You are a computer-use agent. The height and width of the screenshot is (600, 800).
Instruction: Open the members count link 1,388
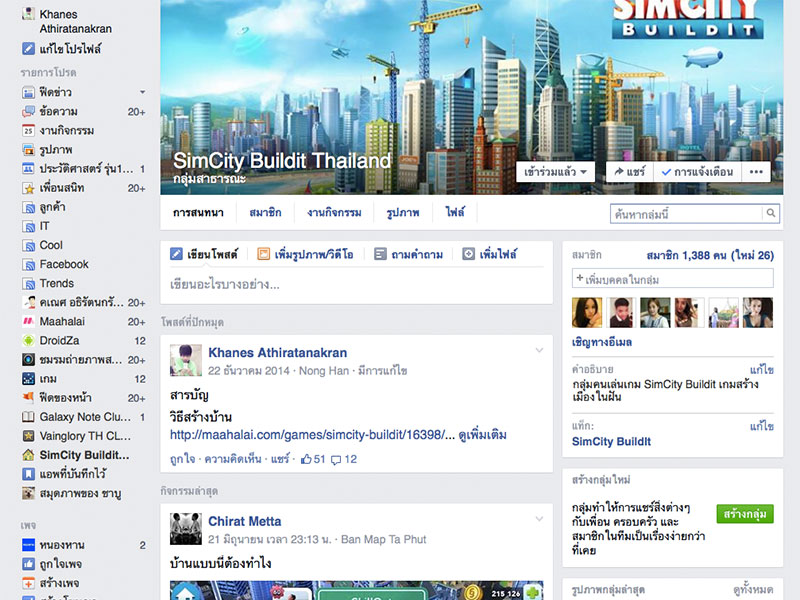coord(710,255)
